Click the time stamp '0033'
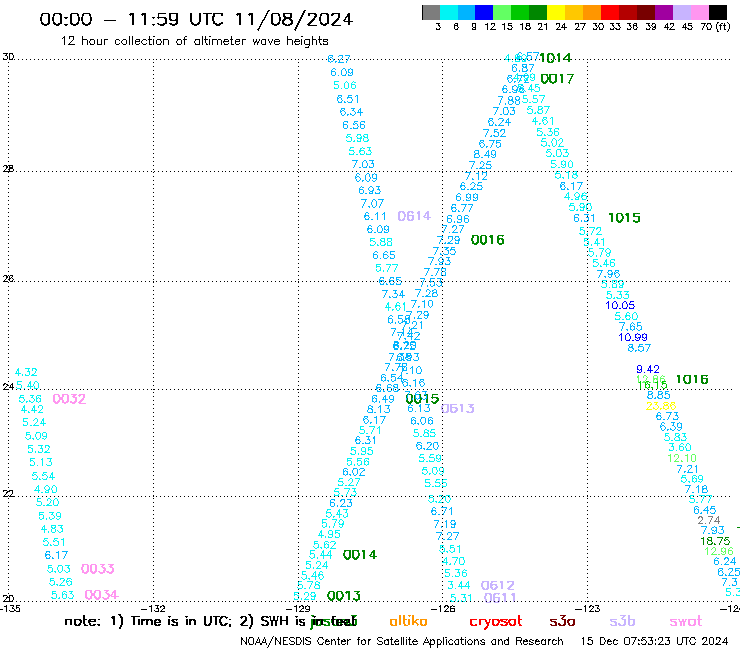This screenshot has height=650, width=740. [97, 569]
